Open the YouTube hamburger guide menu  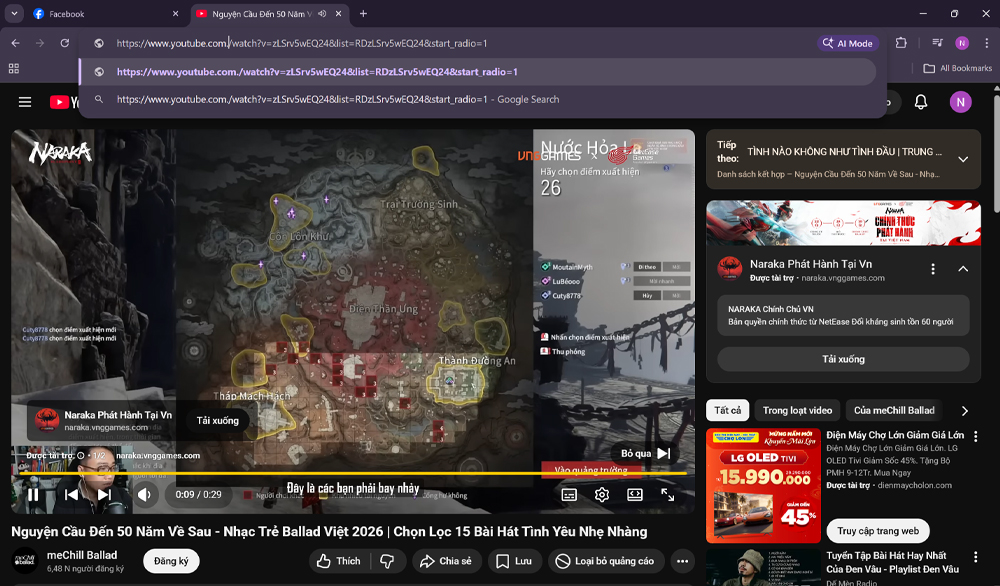[25, 102]
